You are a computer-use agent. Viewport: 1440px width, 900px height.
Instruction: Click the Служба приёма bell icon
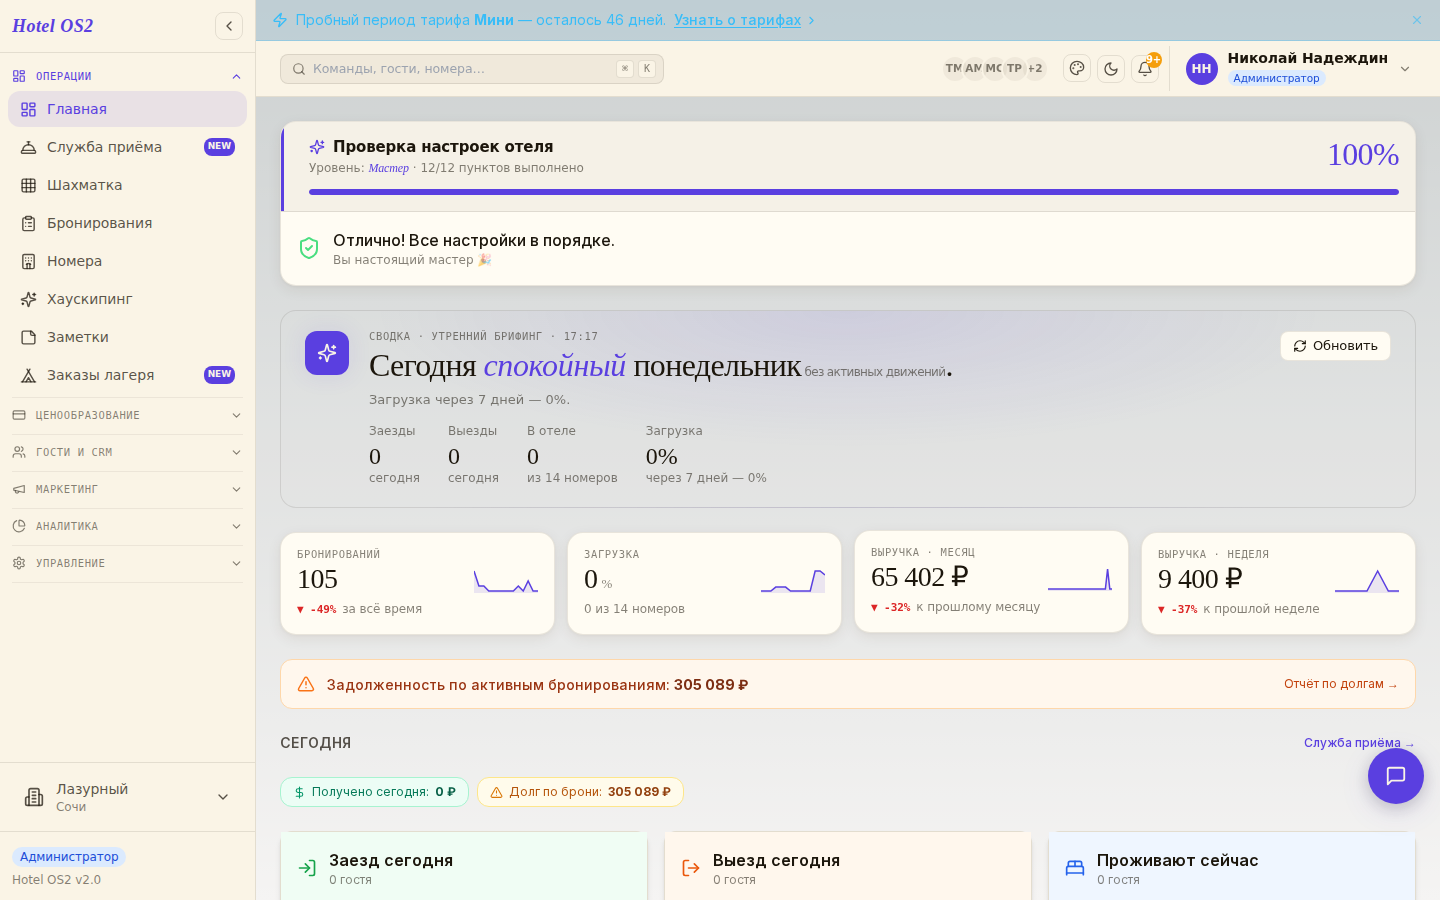tap(28, 147)
